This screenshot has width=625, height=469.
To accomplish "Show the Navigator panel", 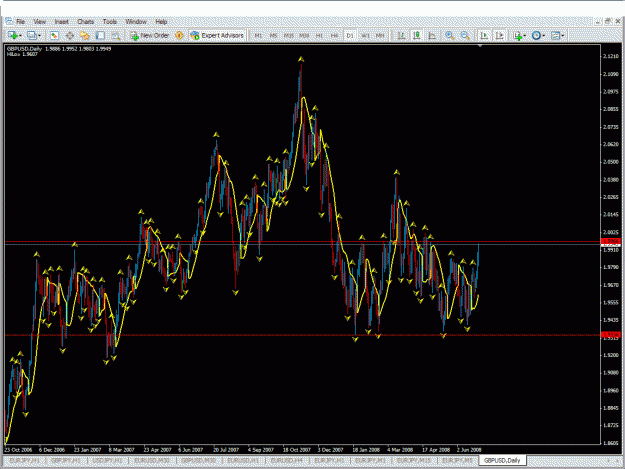I will (x=85, y=35).
